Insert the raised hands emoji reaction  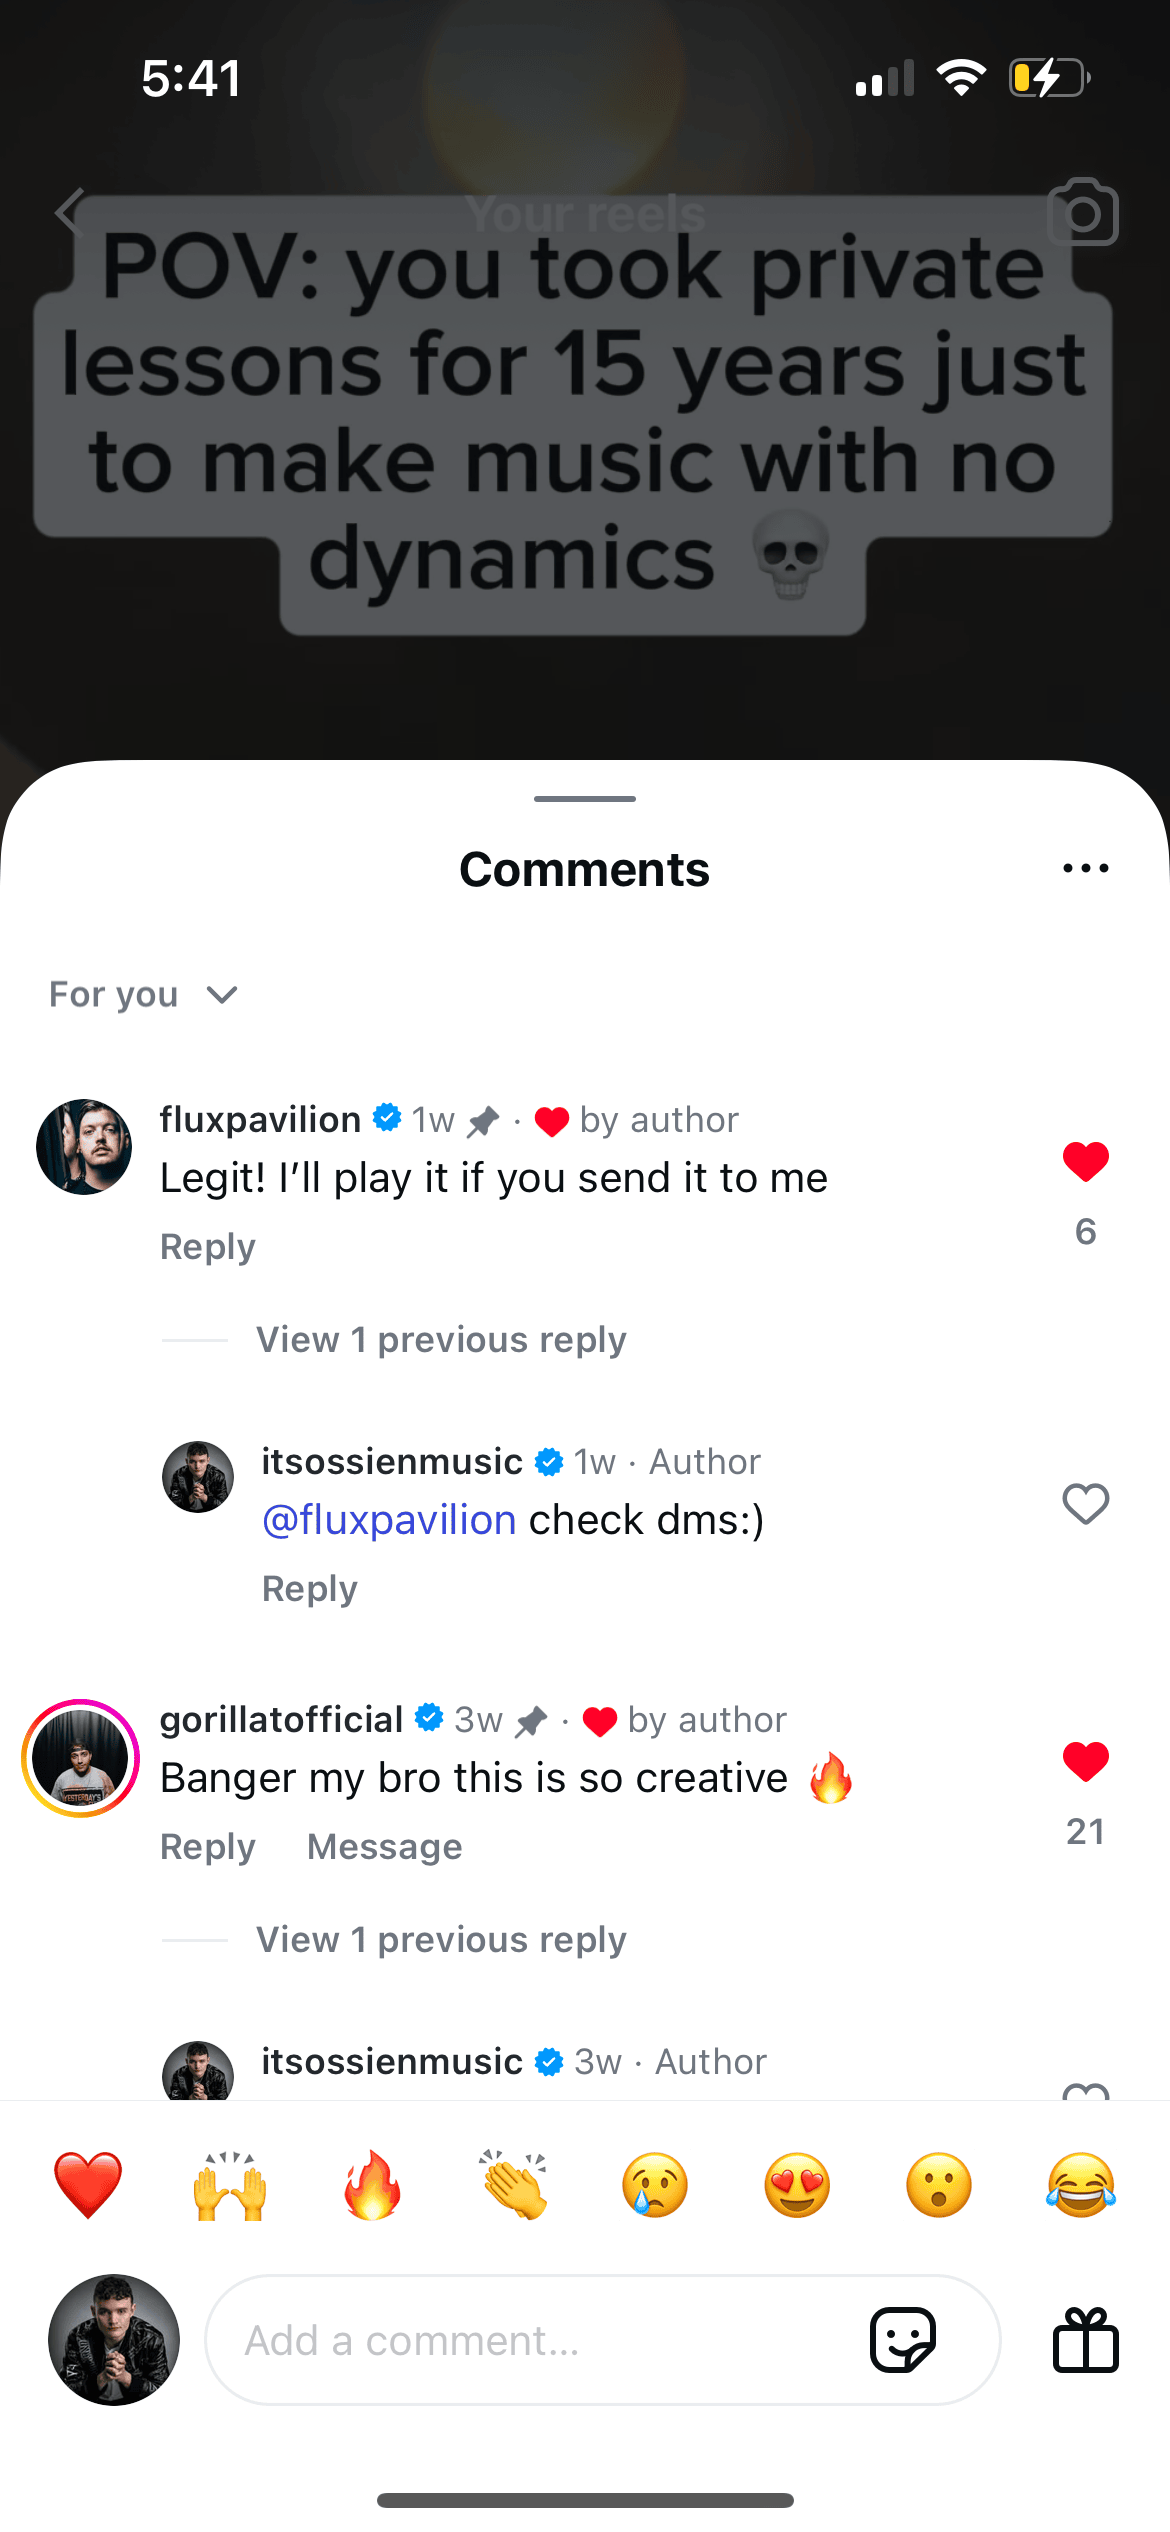[230, 2185]
